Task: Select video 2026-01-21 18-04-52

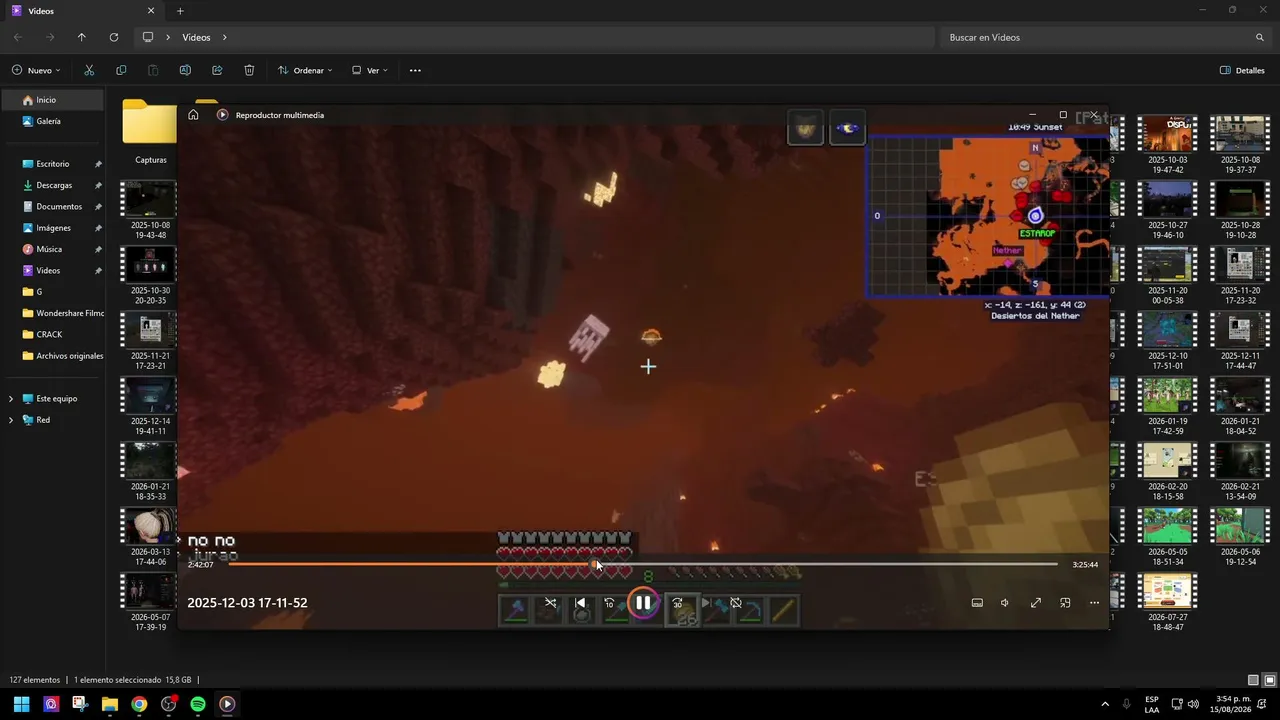Action: pos(1240,408)
